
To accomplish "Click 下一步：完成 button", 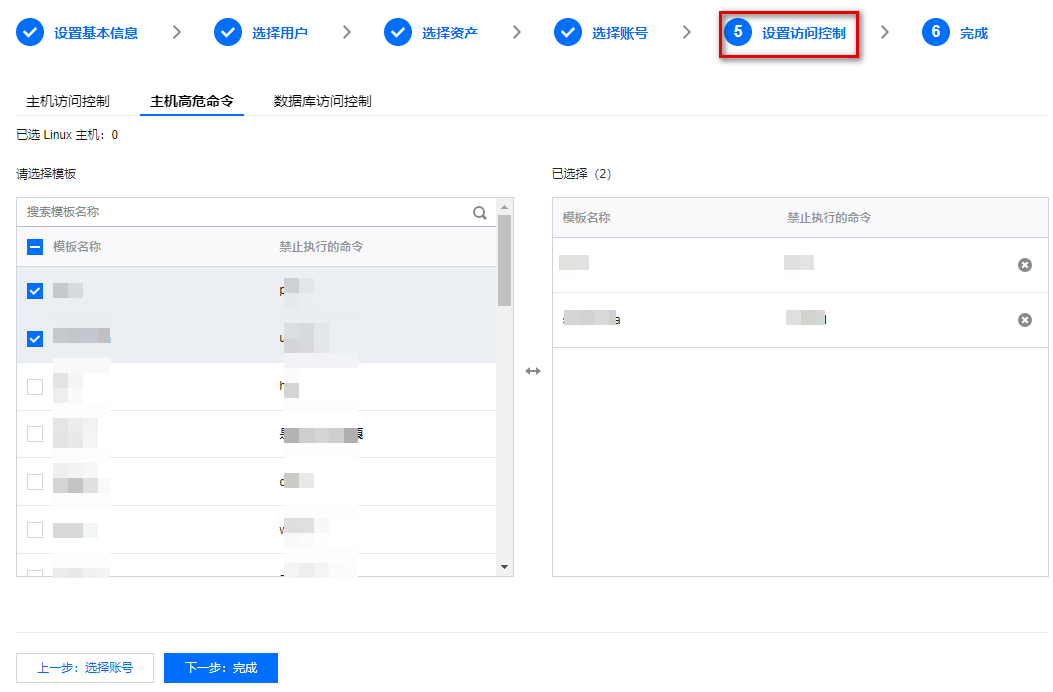I will pos(221,668).
